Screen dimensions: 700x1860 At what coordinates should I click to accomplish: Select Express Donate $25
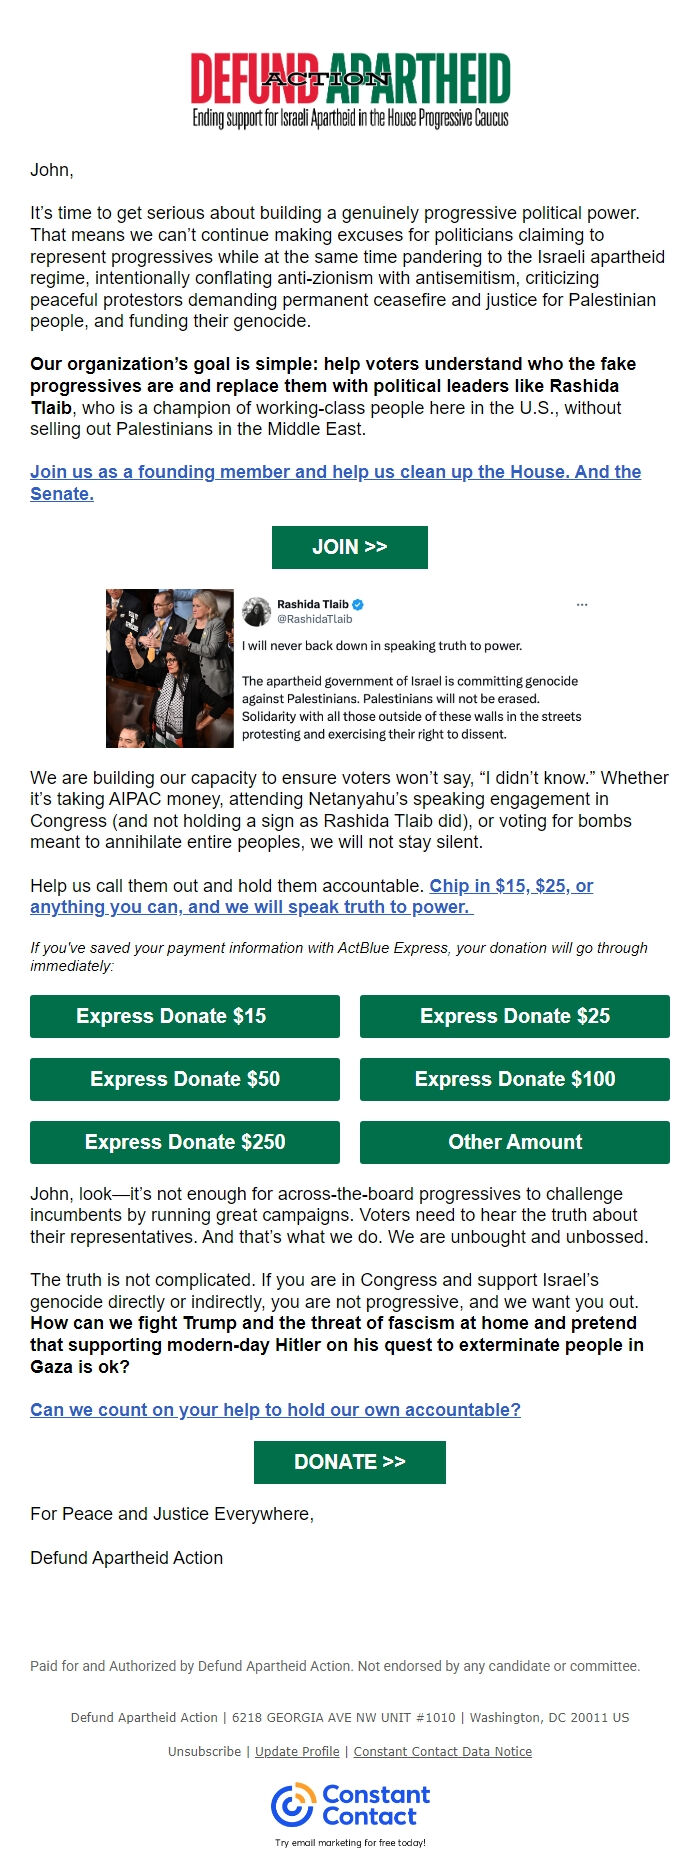tap(514, 1016)
